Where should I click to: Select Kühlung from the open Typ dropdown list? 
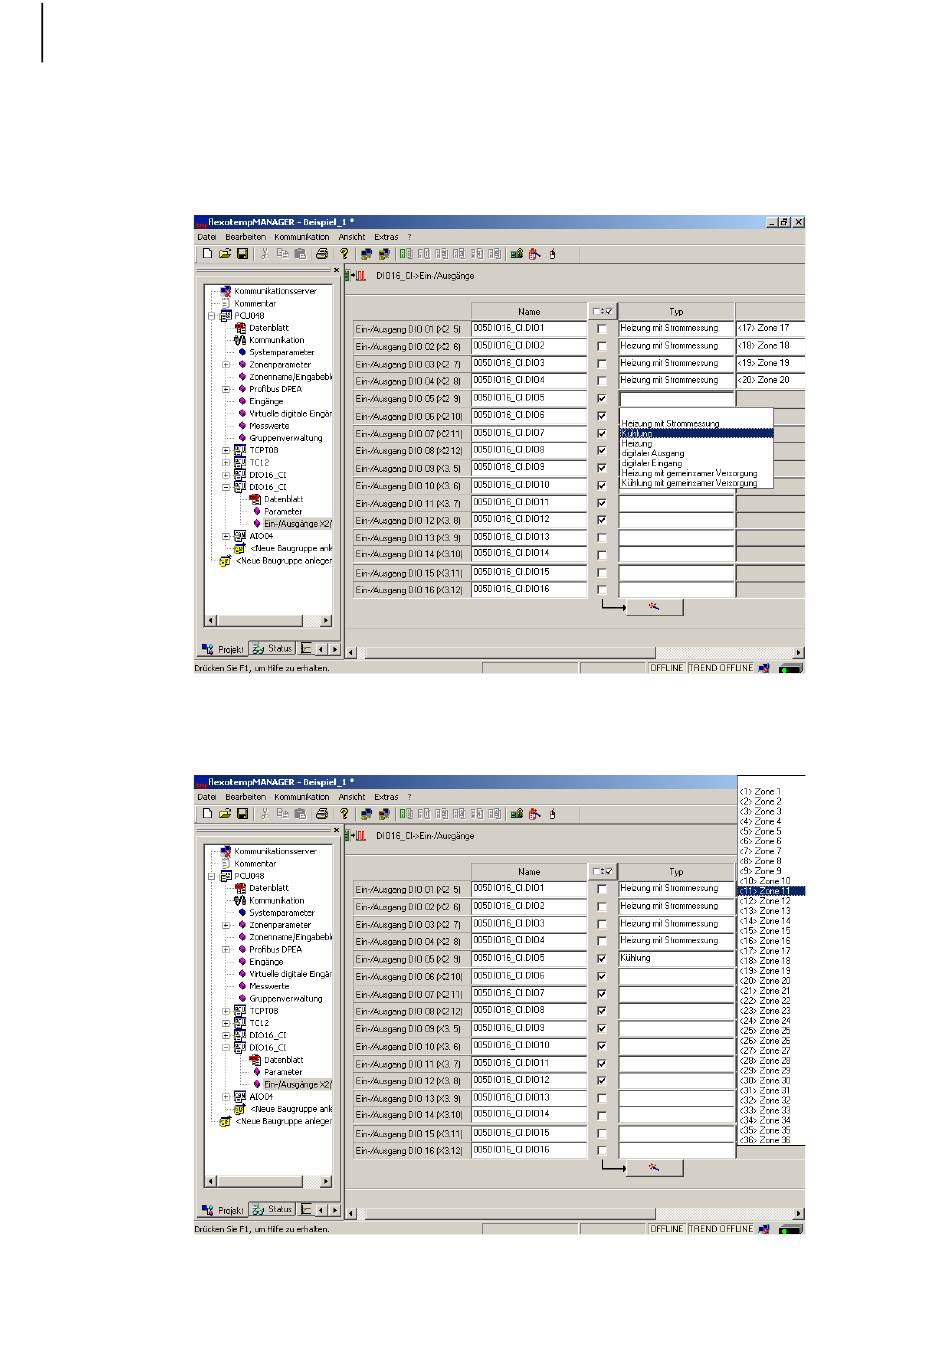pyautogui.click(x=696, y=433)
